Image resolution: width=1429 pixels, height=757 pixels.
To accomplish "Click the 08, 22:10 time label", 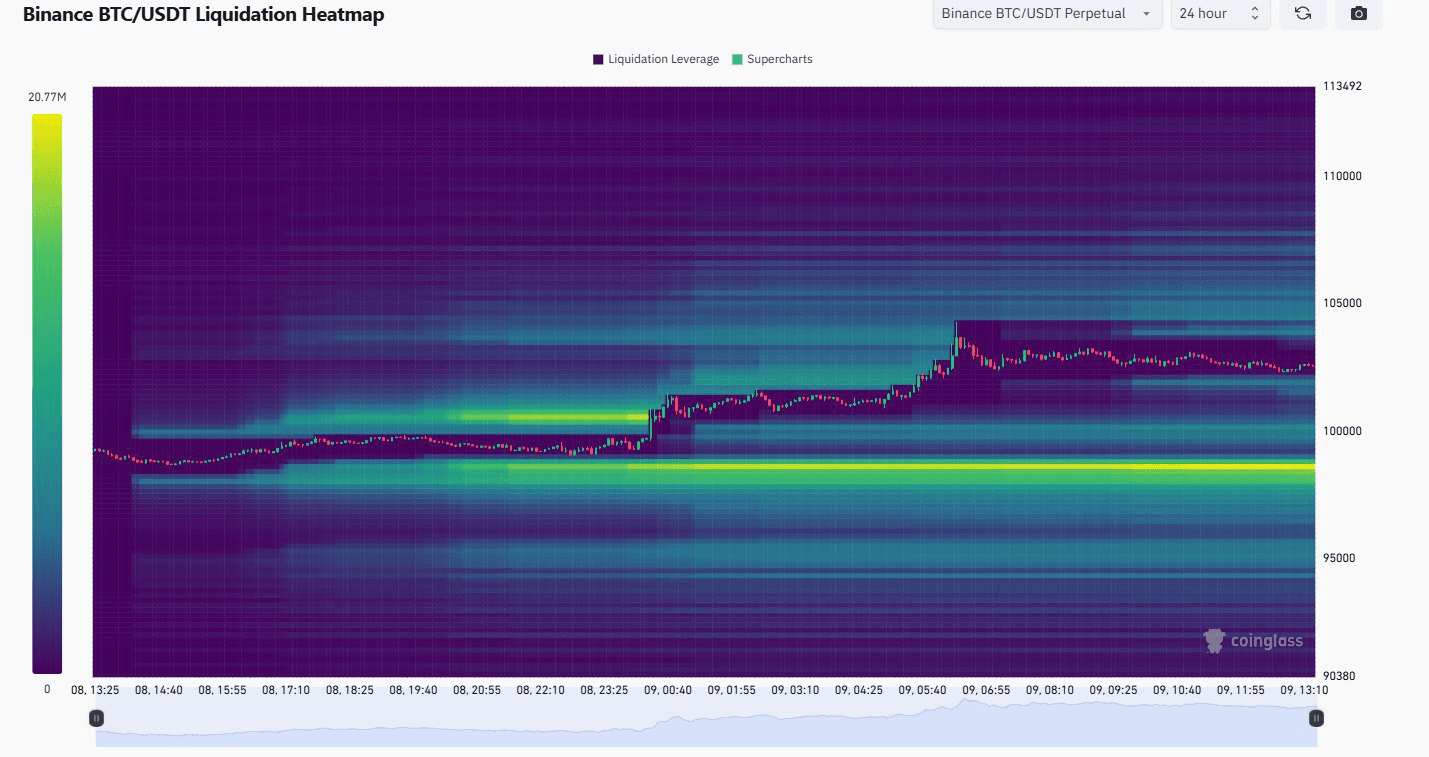I will [540, 690].
